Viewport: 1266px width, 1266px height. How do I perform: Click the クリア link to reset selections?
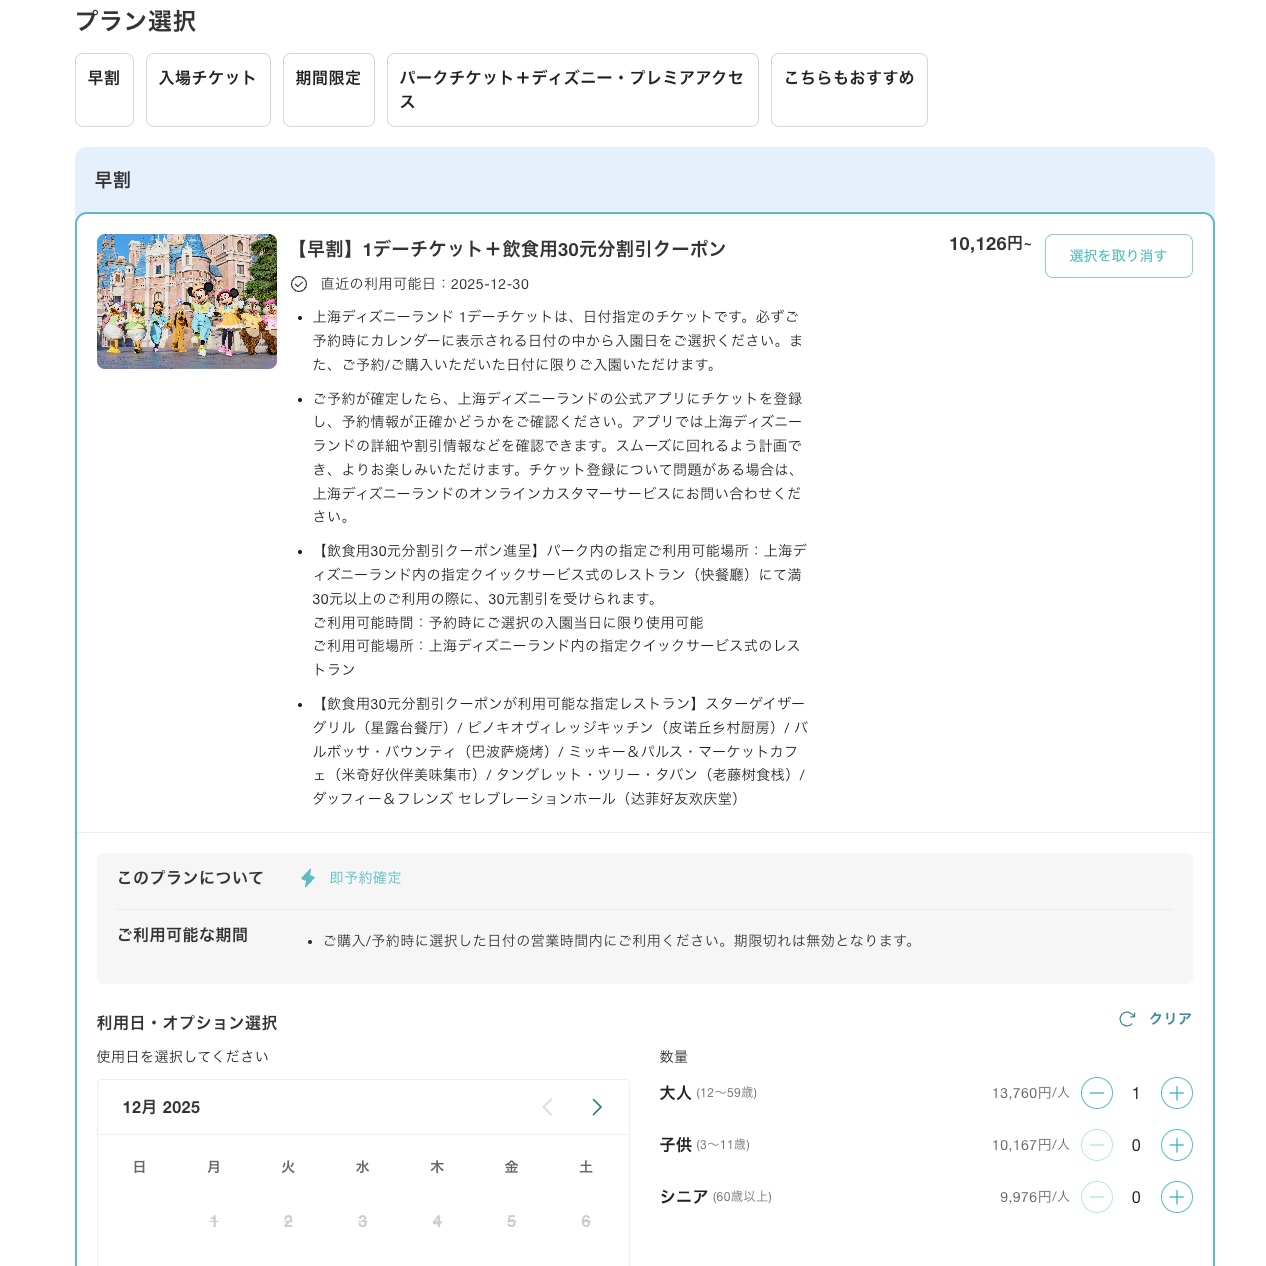(1168, 1019)
